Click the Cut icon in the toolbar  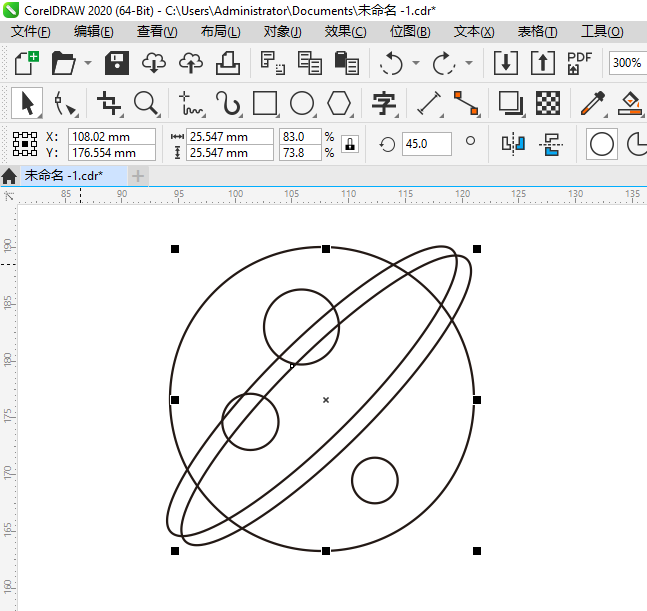tap(272, 63)
